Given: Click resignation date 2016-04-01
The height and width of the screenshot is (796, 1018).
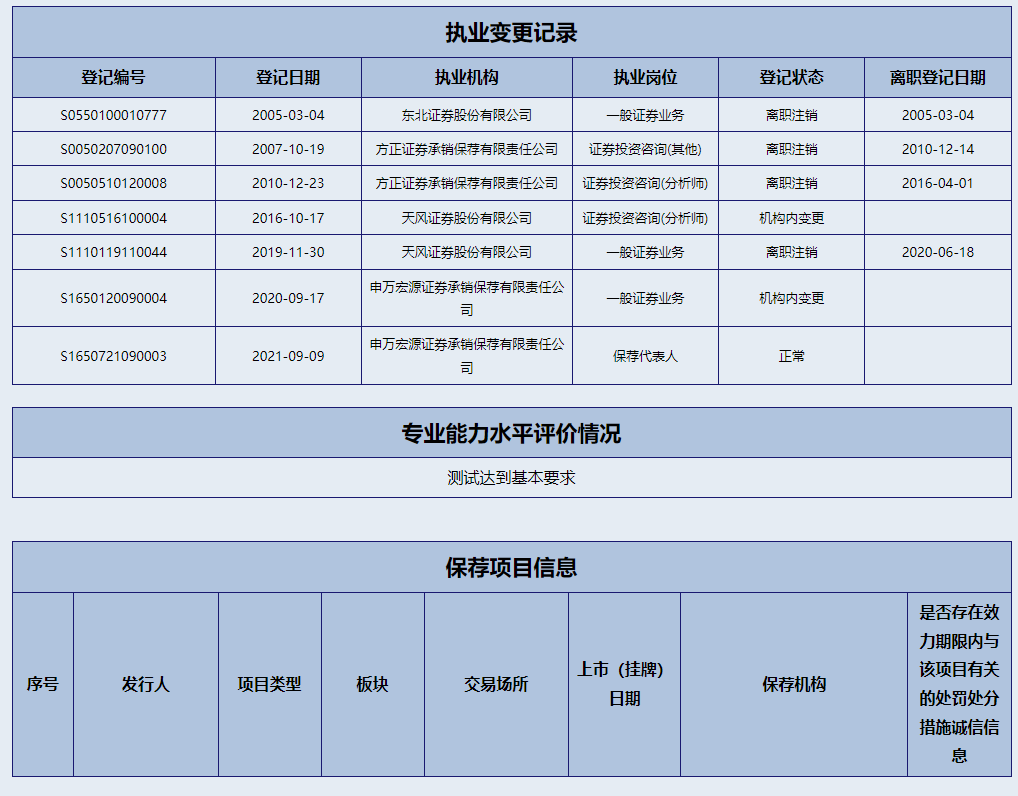Looking at the screenshot, I should click(938, 184).
